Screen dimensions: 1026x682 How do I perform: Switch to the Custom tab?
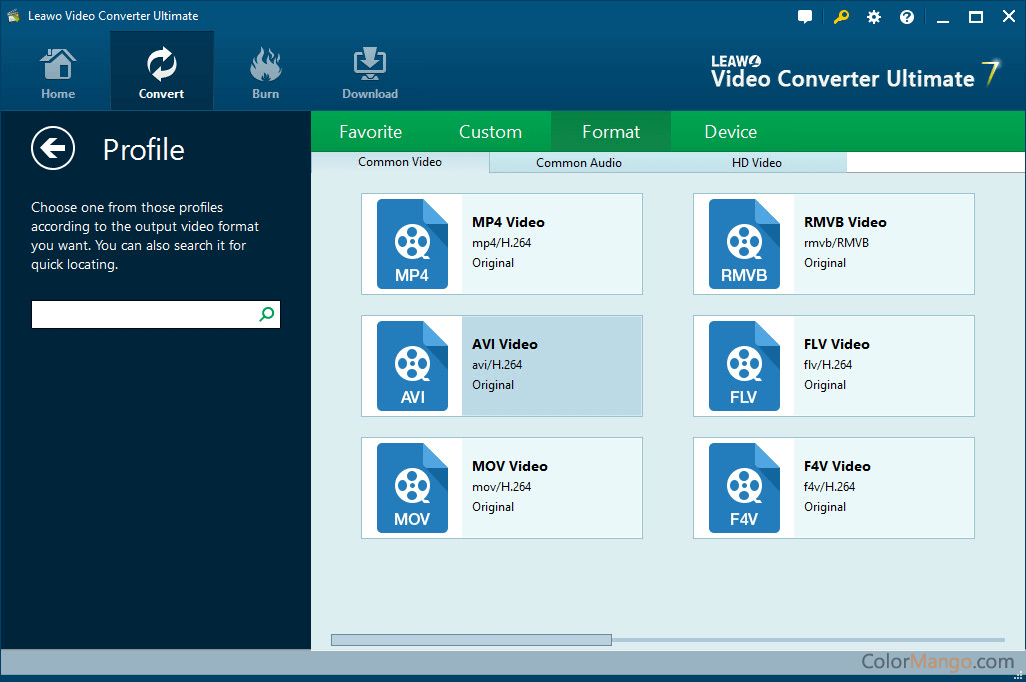coord(490,132)
